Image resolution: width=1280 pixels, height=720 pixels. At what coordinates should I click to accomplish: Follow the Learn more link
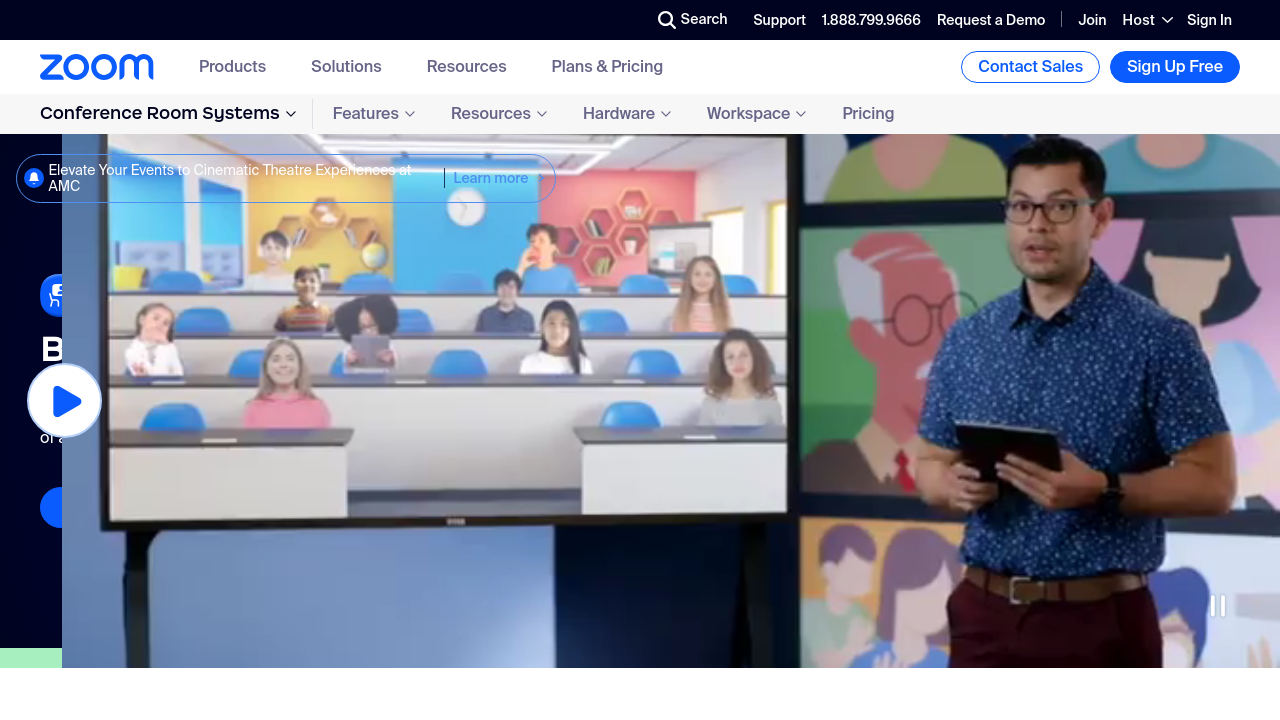point(490,178)
